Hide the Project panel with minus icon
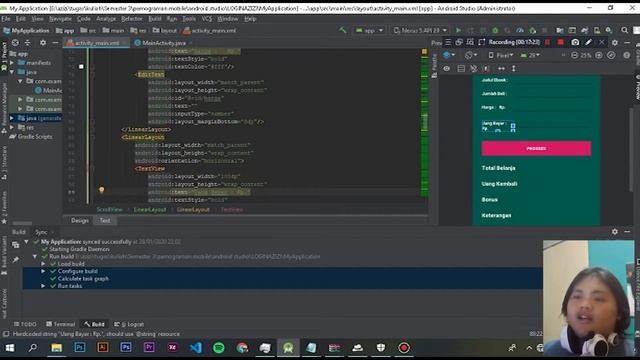 [55, 42]
